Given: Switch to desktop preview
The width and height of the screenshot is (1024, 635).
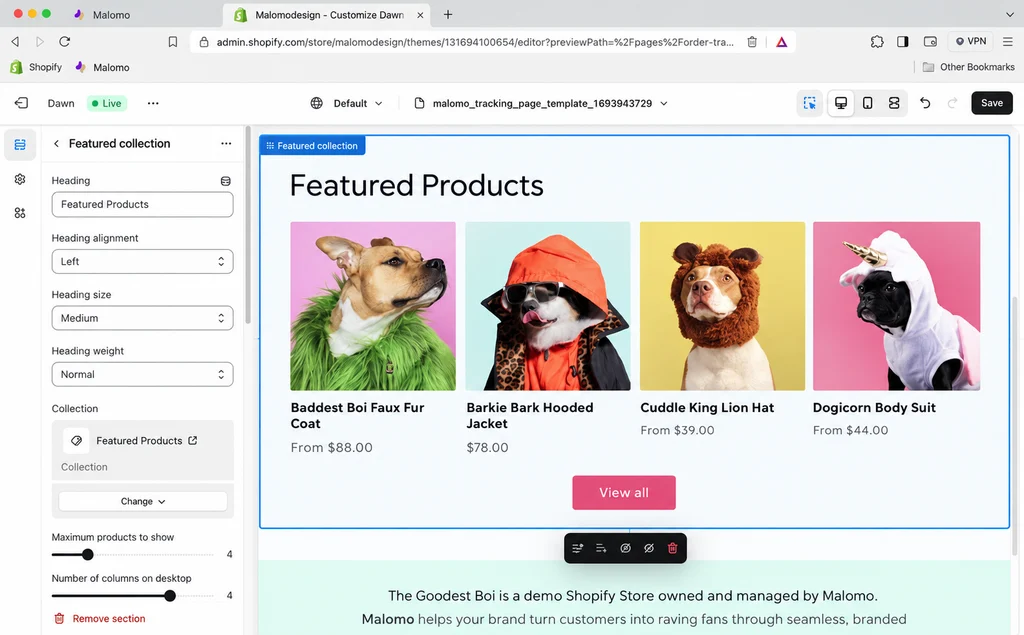Looking at the screenshot, I should [x=840, y=103].
